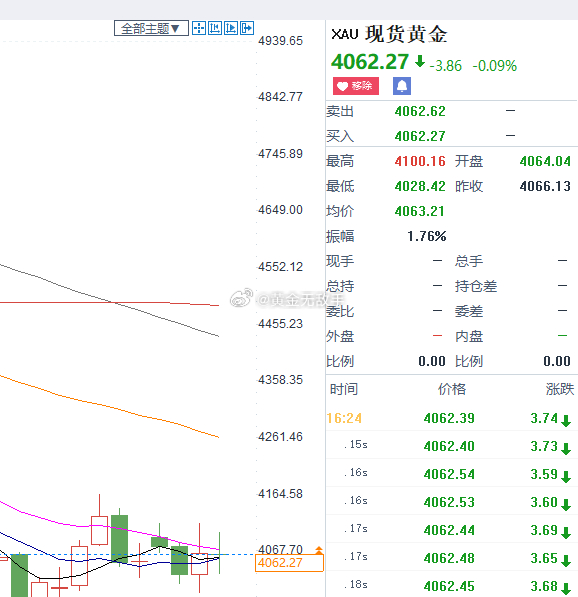Click the 内盘 label
The image size is (578, 597).
(469, 337)
